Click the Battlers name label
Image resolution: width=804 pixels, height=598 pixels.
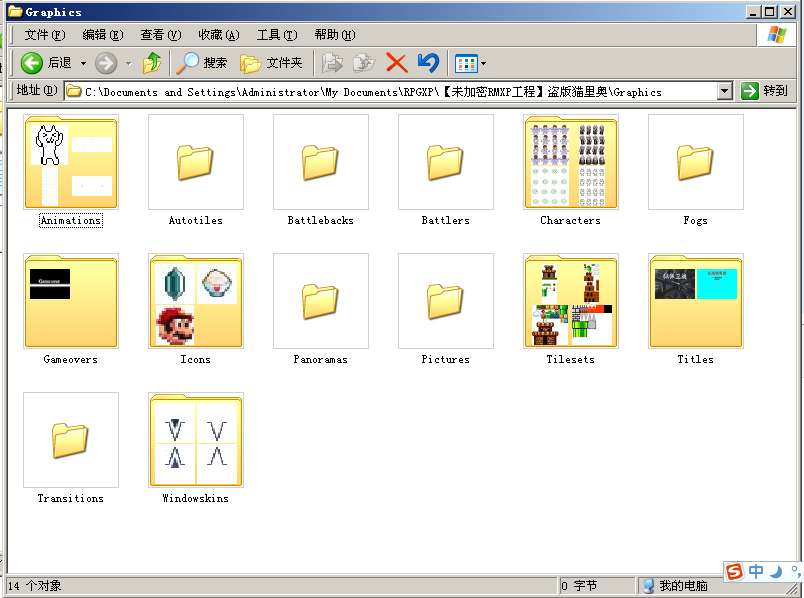click(x=446, y=221)
